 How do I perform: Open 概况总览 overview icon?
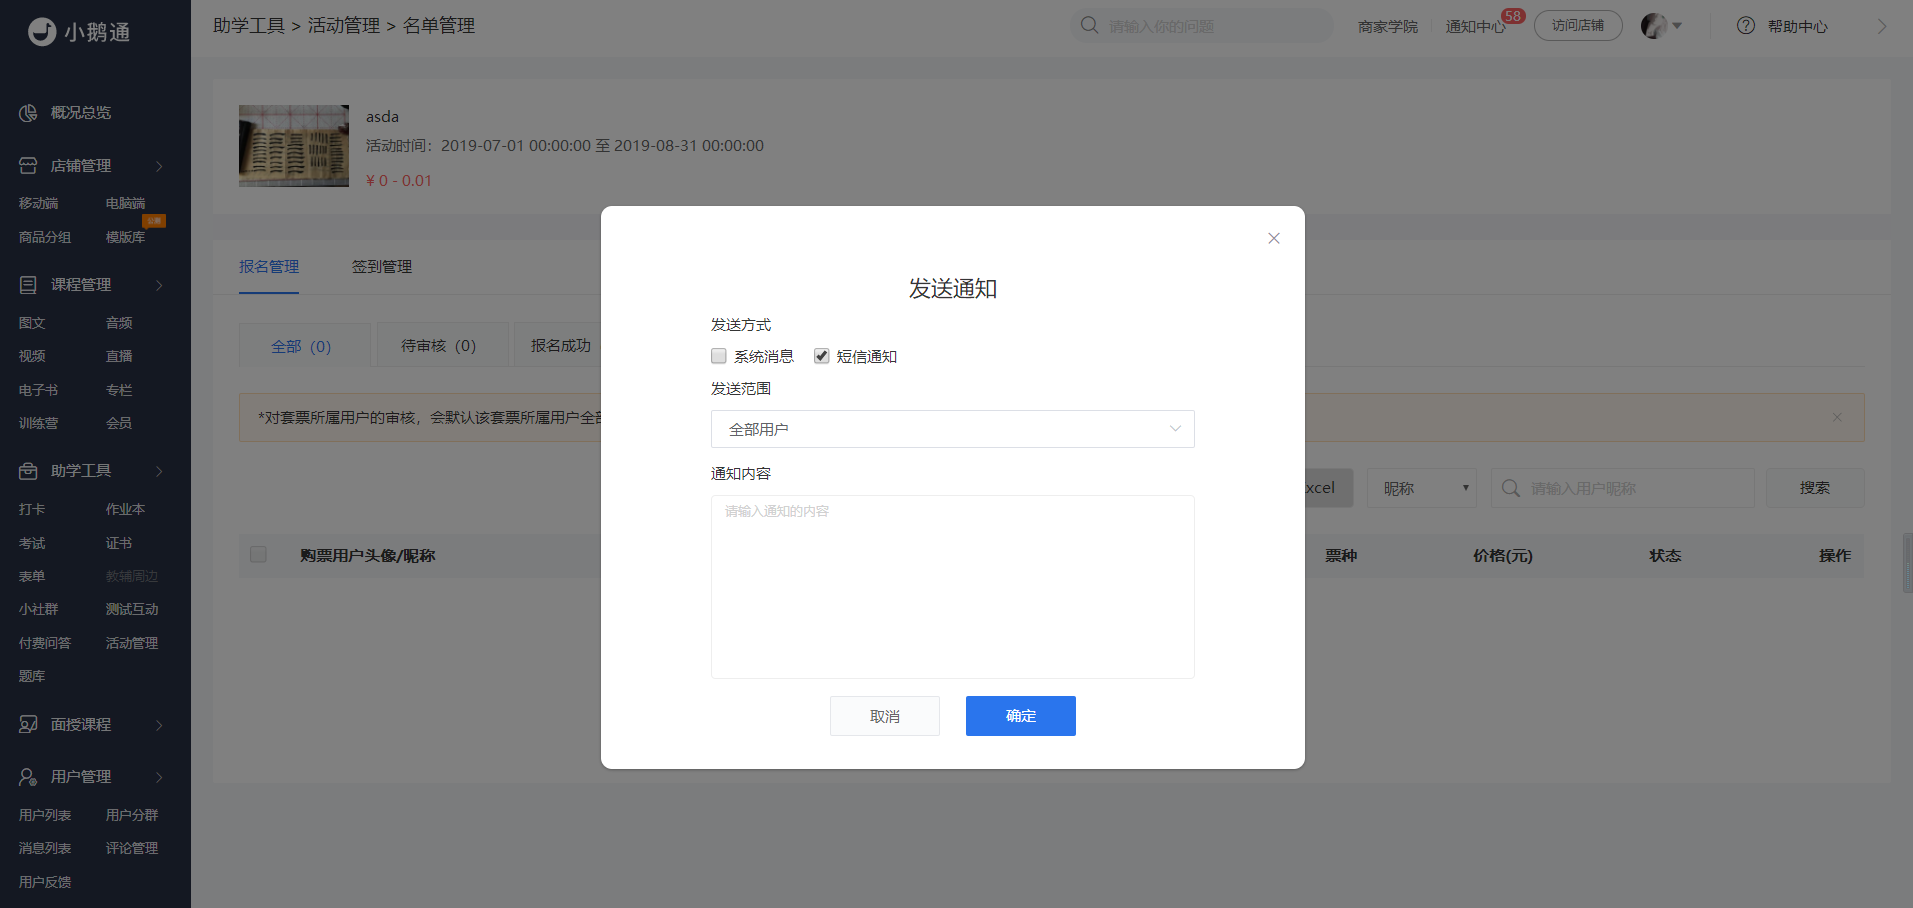[28, 113]
